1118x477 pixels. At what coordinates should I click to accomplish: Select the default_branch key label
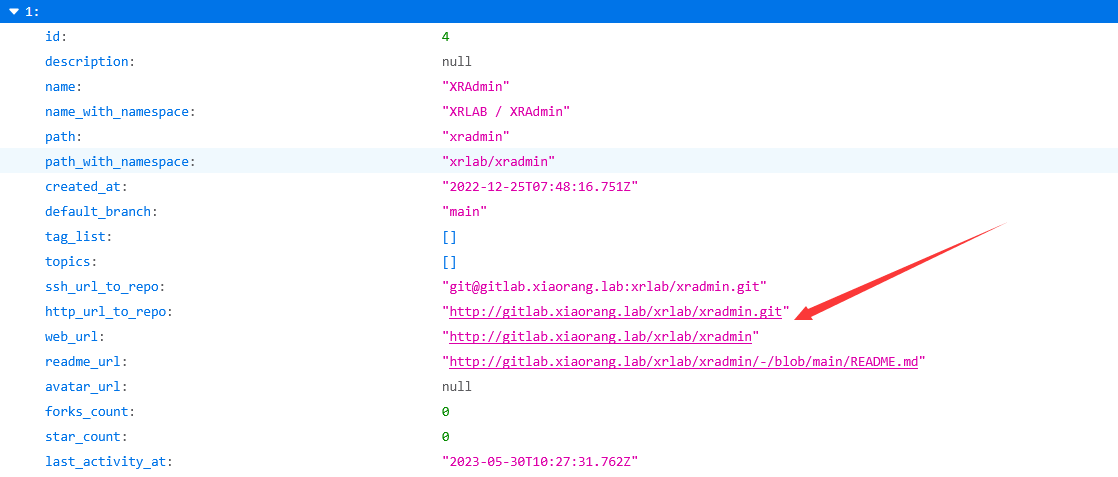(x=101, y=212)
